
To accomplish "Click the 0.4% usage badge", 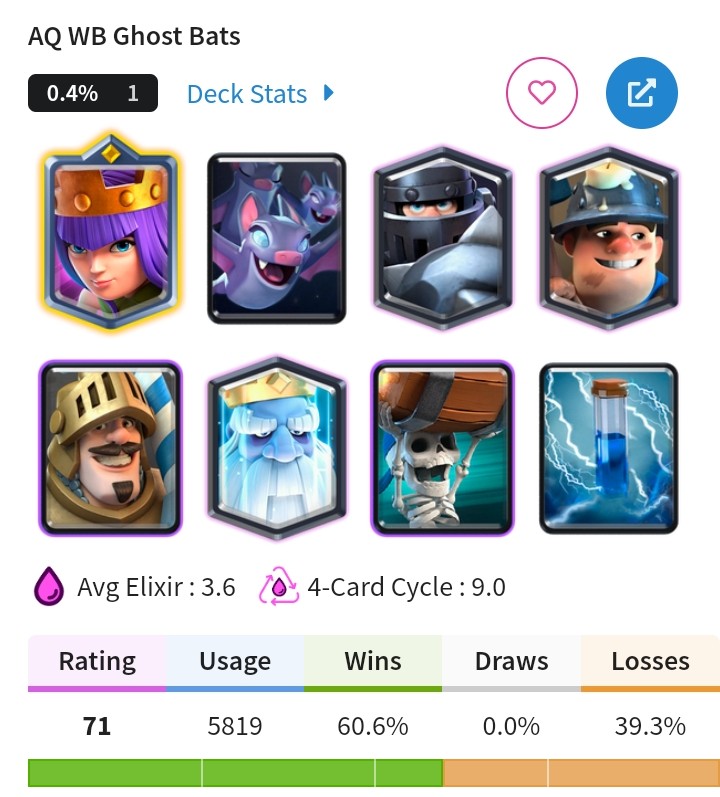I will click(x=93, y=93).
